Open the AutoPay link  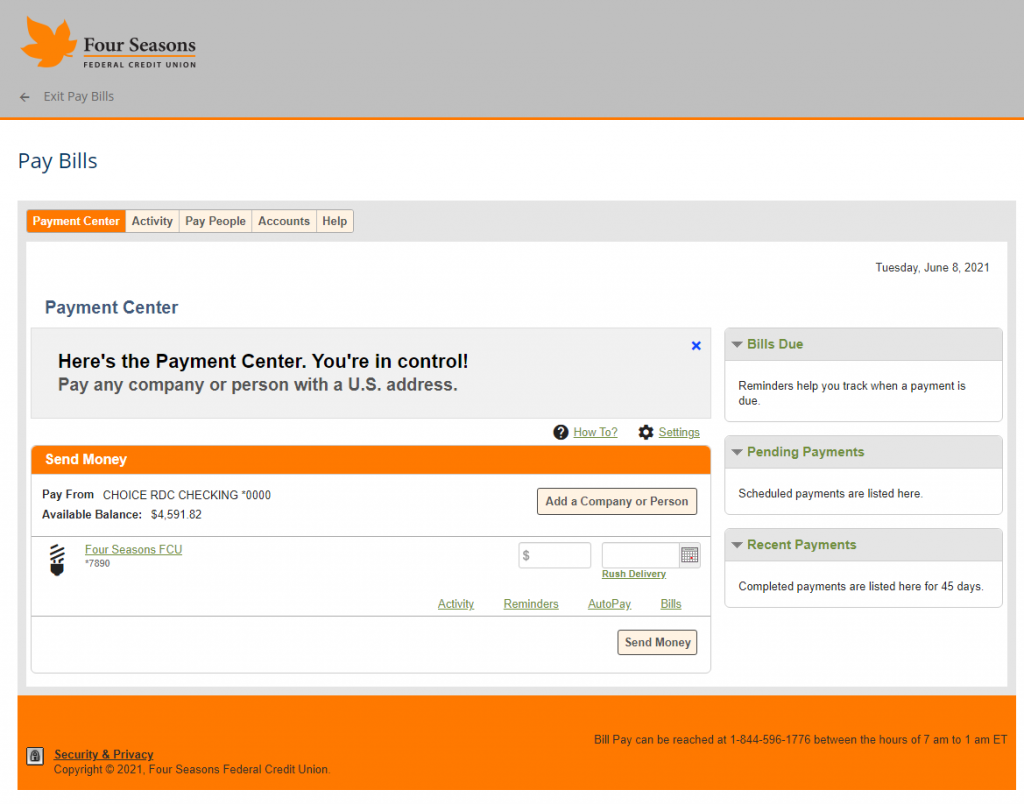(609, 604)
